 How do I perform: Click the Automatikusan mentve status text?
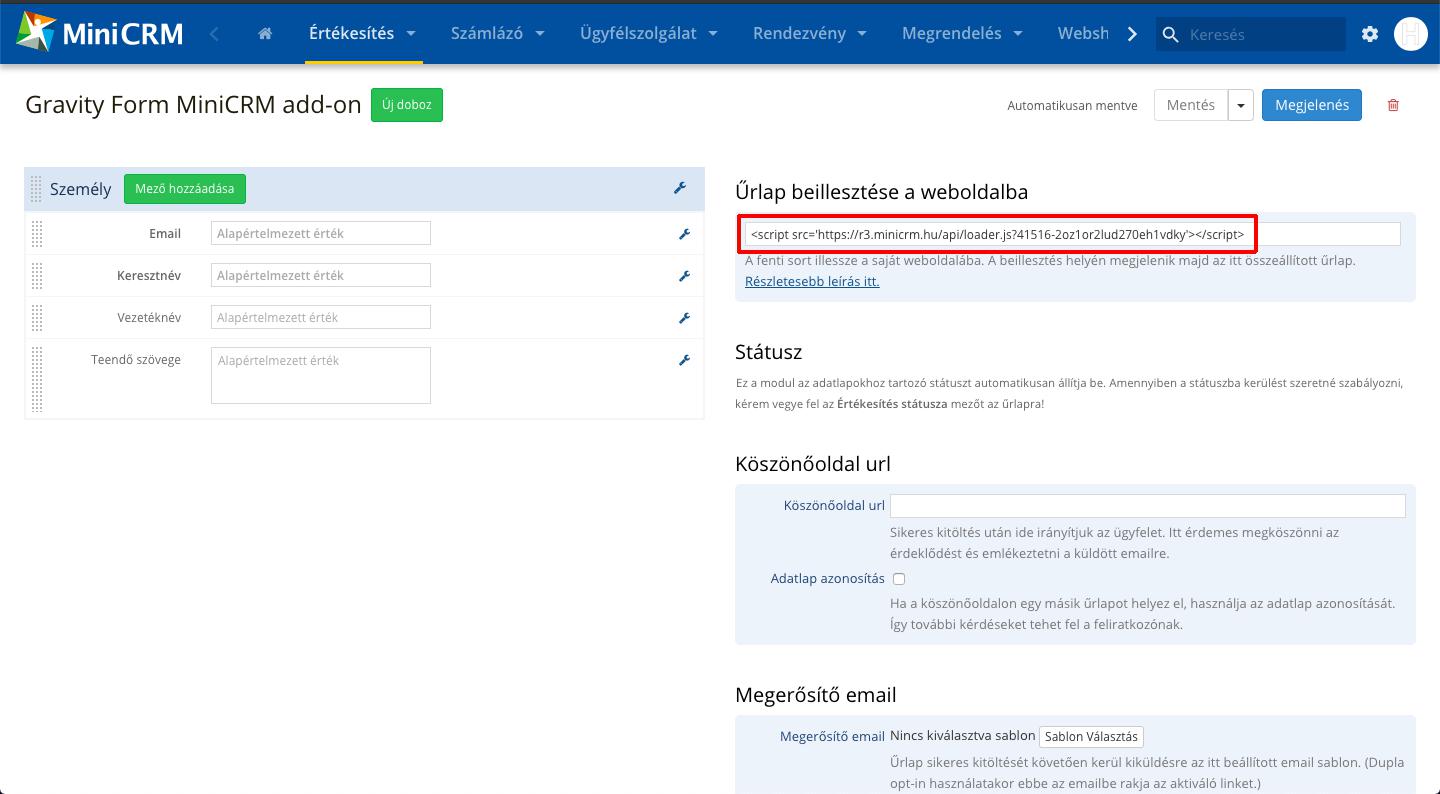point(1072,105)
